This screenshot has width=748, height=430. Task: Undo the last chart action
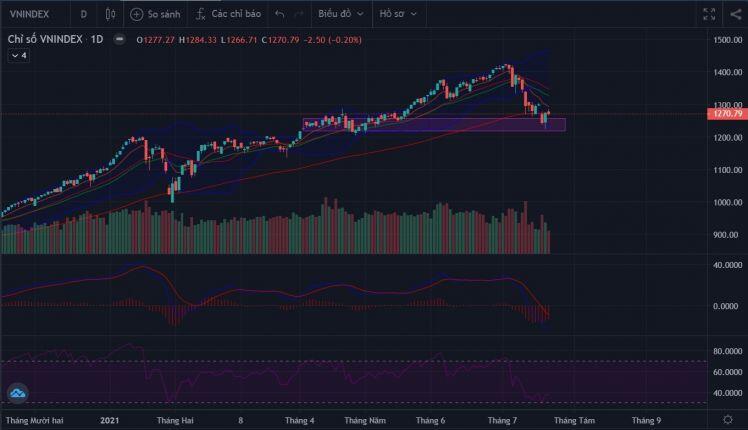280,14
